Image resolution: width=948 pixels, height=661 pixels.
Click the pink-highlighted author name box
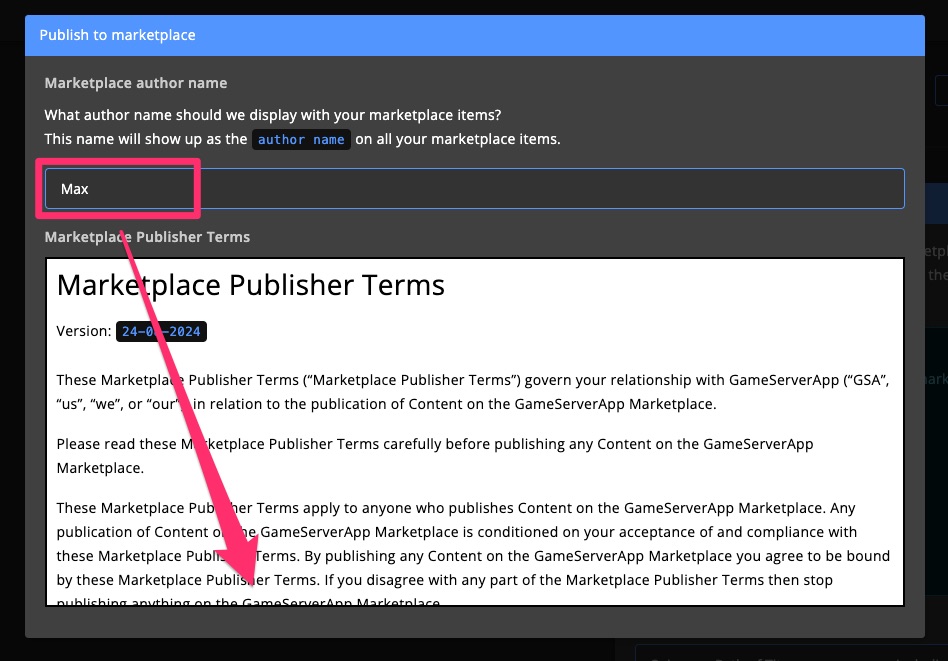coord(120,188)
